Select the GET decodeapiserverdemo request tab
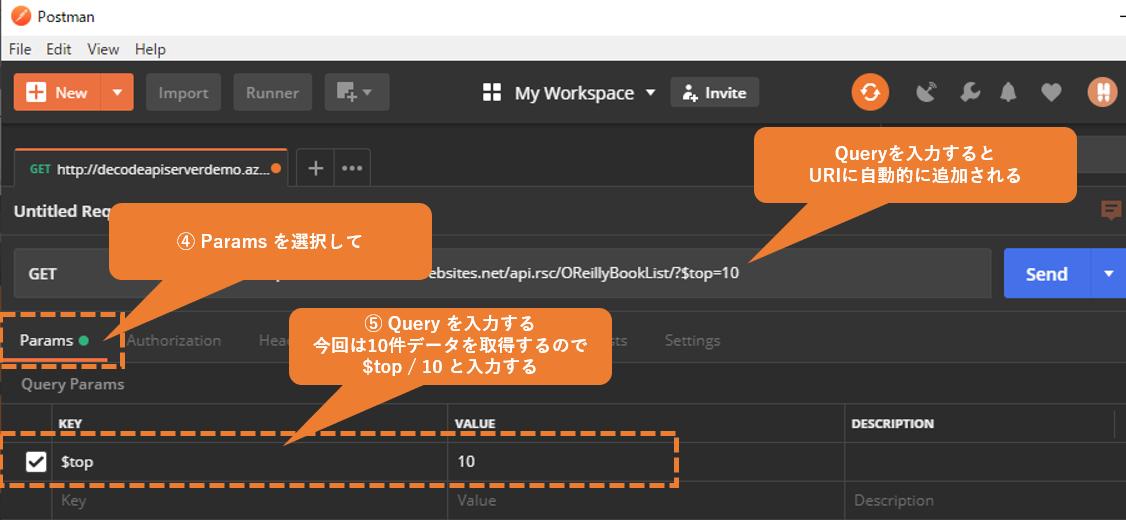The width and height of the screenshot is (1126, 520). [x=151, y=168]
